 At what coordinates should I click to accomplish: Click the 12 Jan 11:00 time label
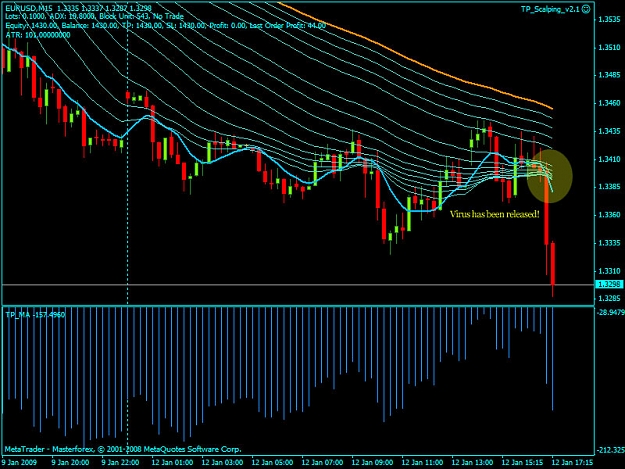pyautogui.click(x=422, y=463)
